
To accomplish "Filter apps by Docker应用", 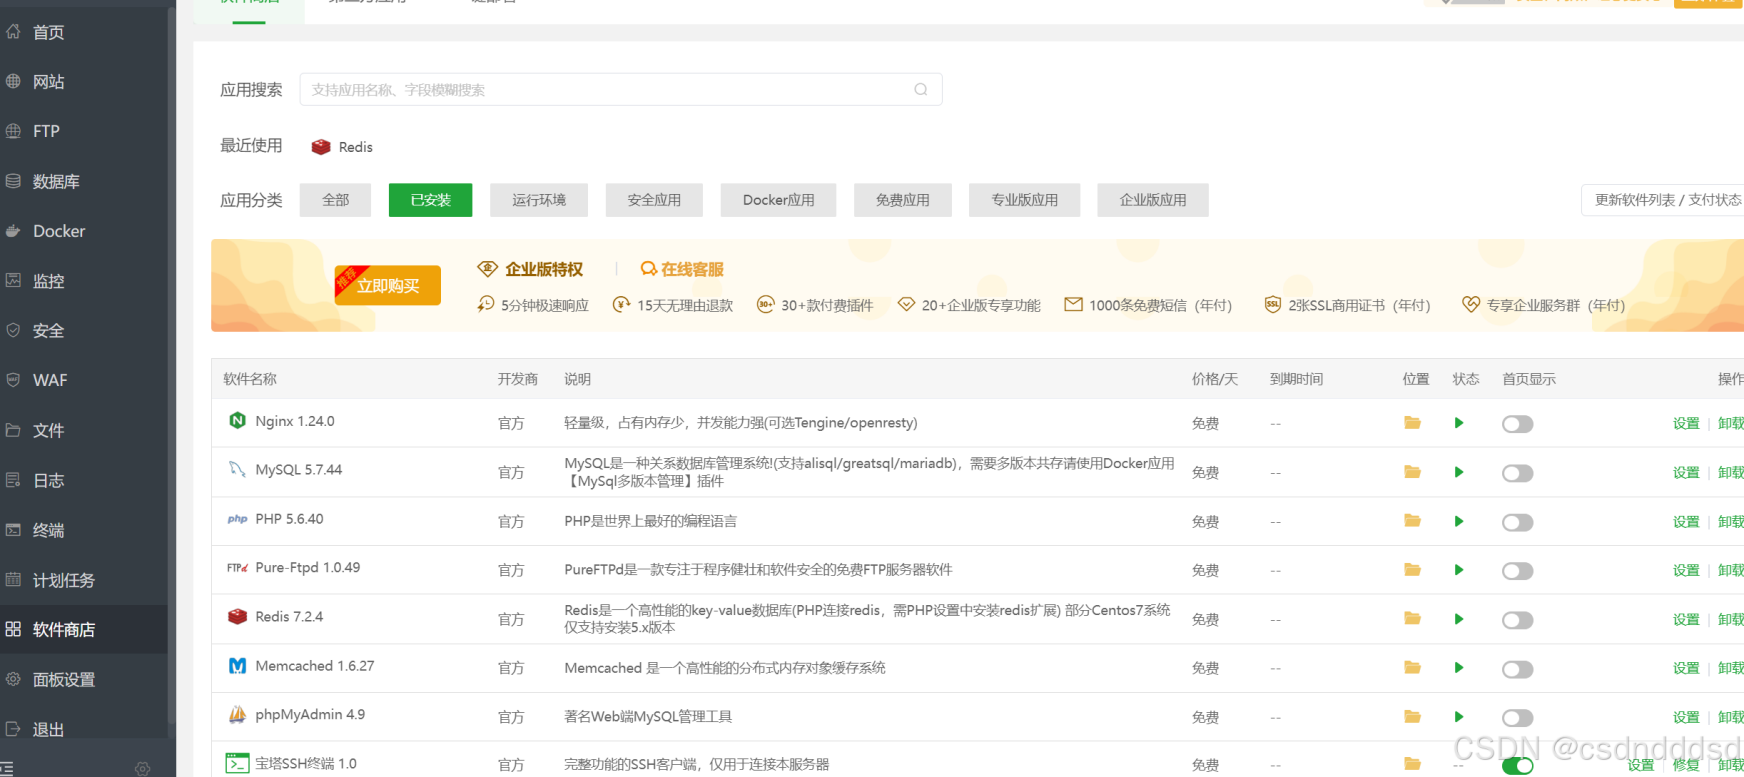I will pos(778,200).
